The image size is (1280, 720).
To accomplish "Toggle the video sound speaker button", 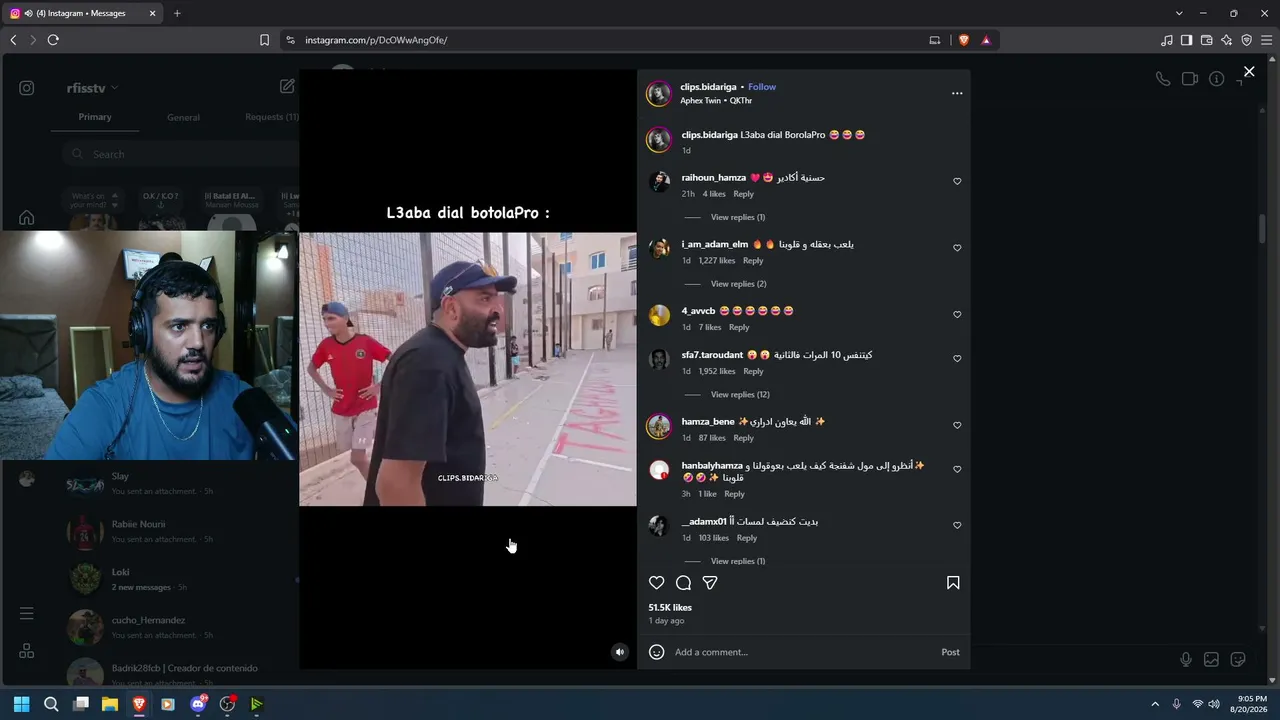I will pyautogui.click(x=620, y=652).
